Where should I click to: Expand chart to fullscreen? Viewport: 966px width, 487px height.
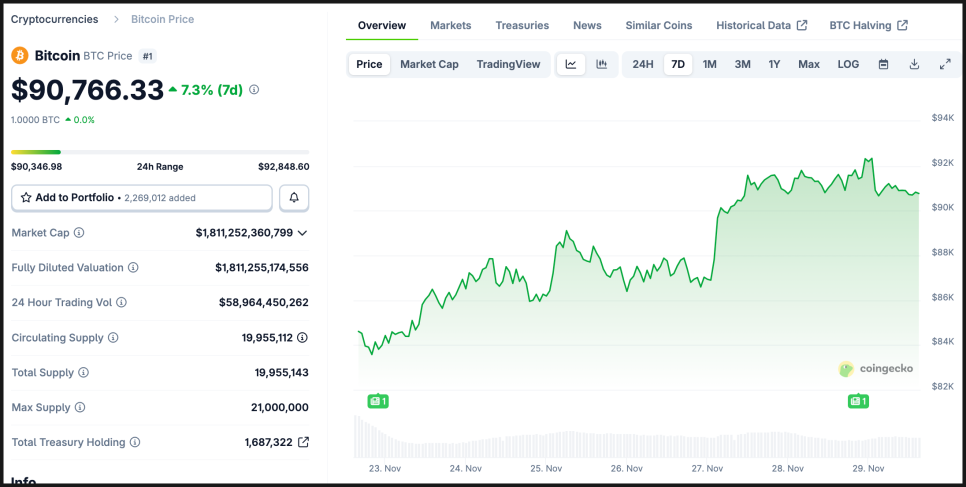(945, 64)
